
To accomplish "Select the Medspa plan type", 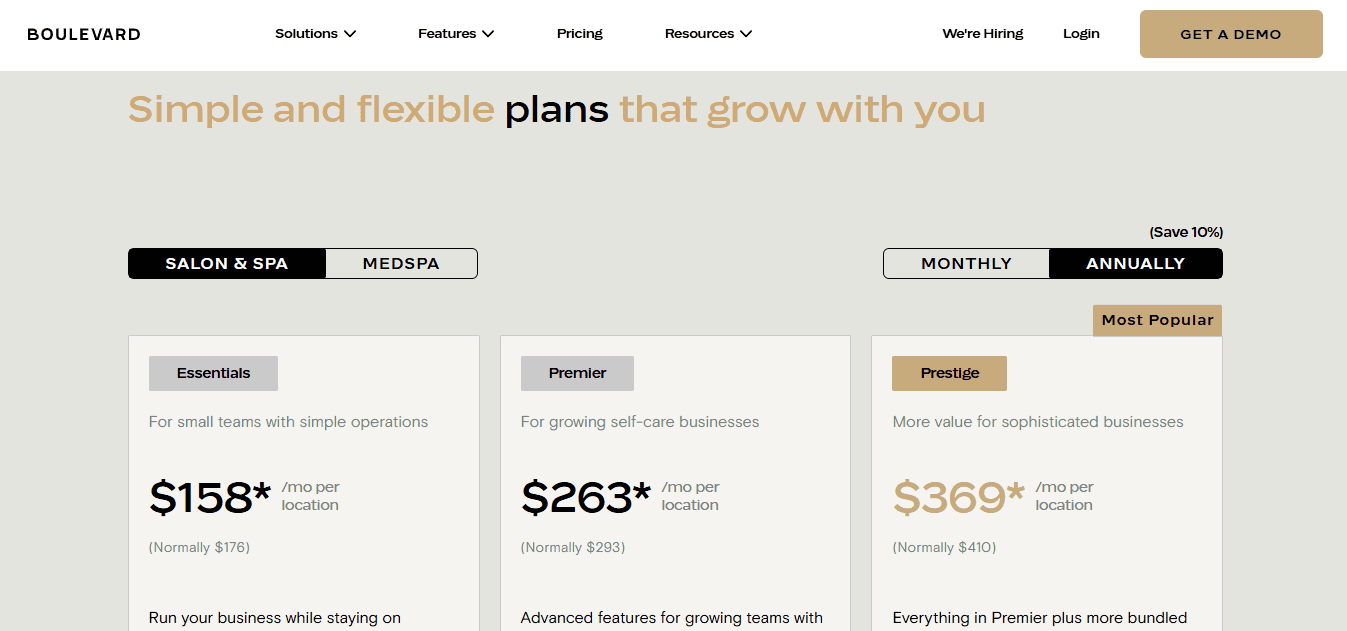I will pos(401,264).
